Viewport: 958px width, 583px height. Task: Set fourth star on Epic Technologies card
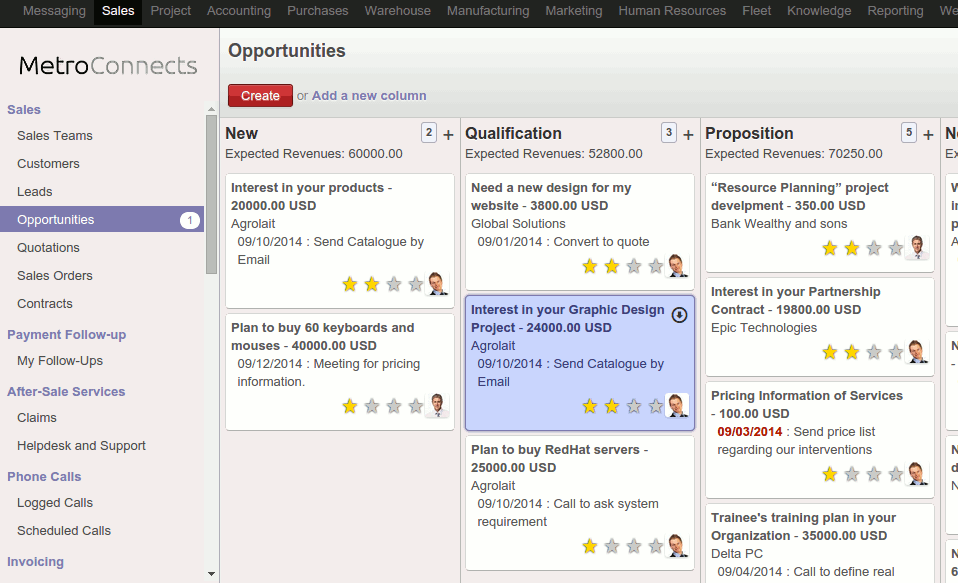click(x=896, y=352)
